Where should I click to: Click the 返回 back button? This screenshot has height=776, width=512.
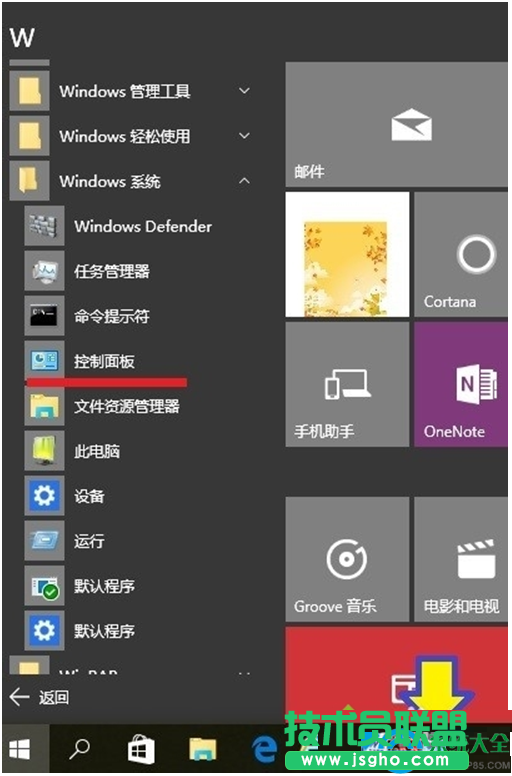point(40,698)
